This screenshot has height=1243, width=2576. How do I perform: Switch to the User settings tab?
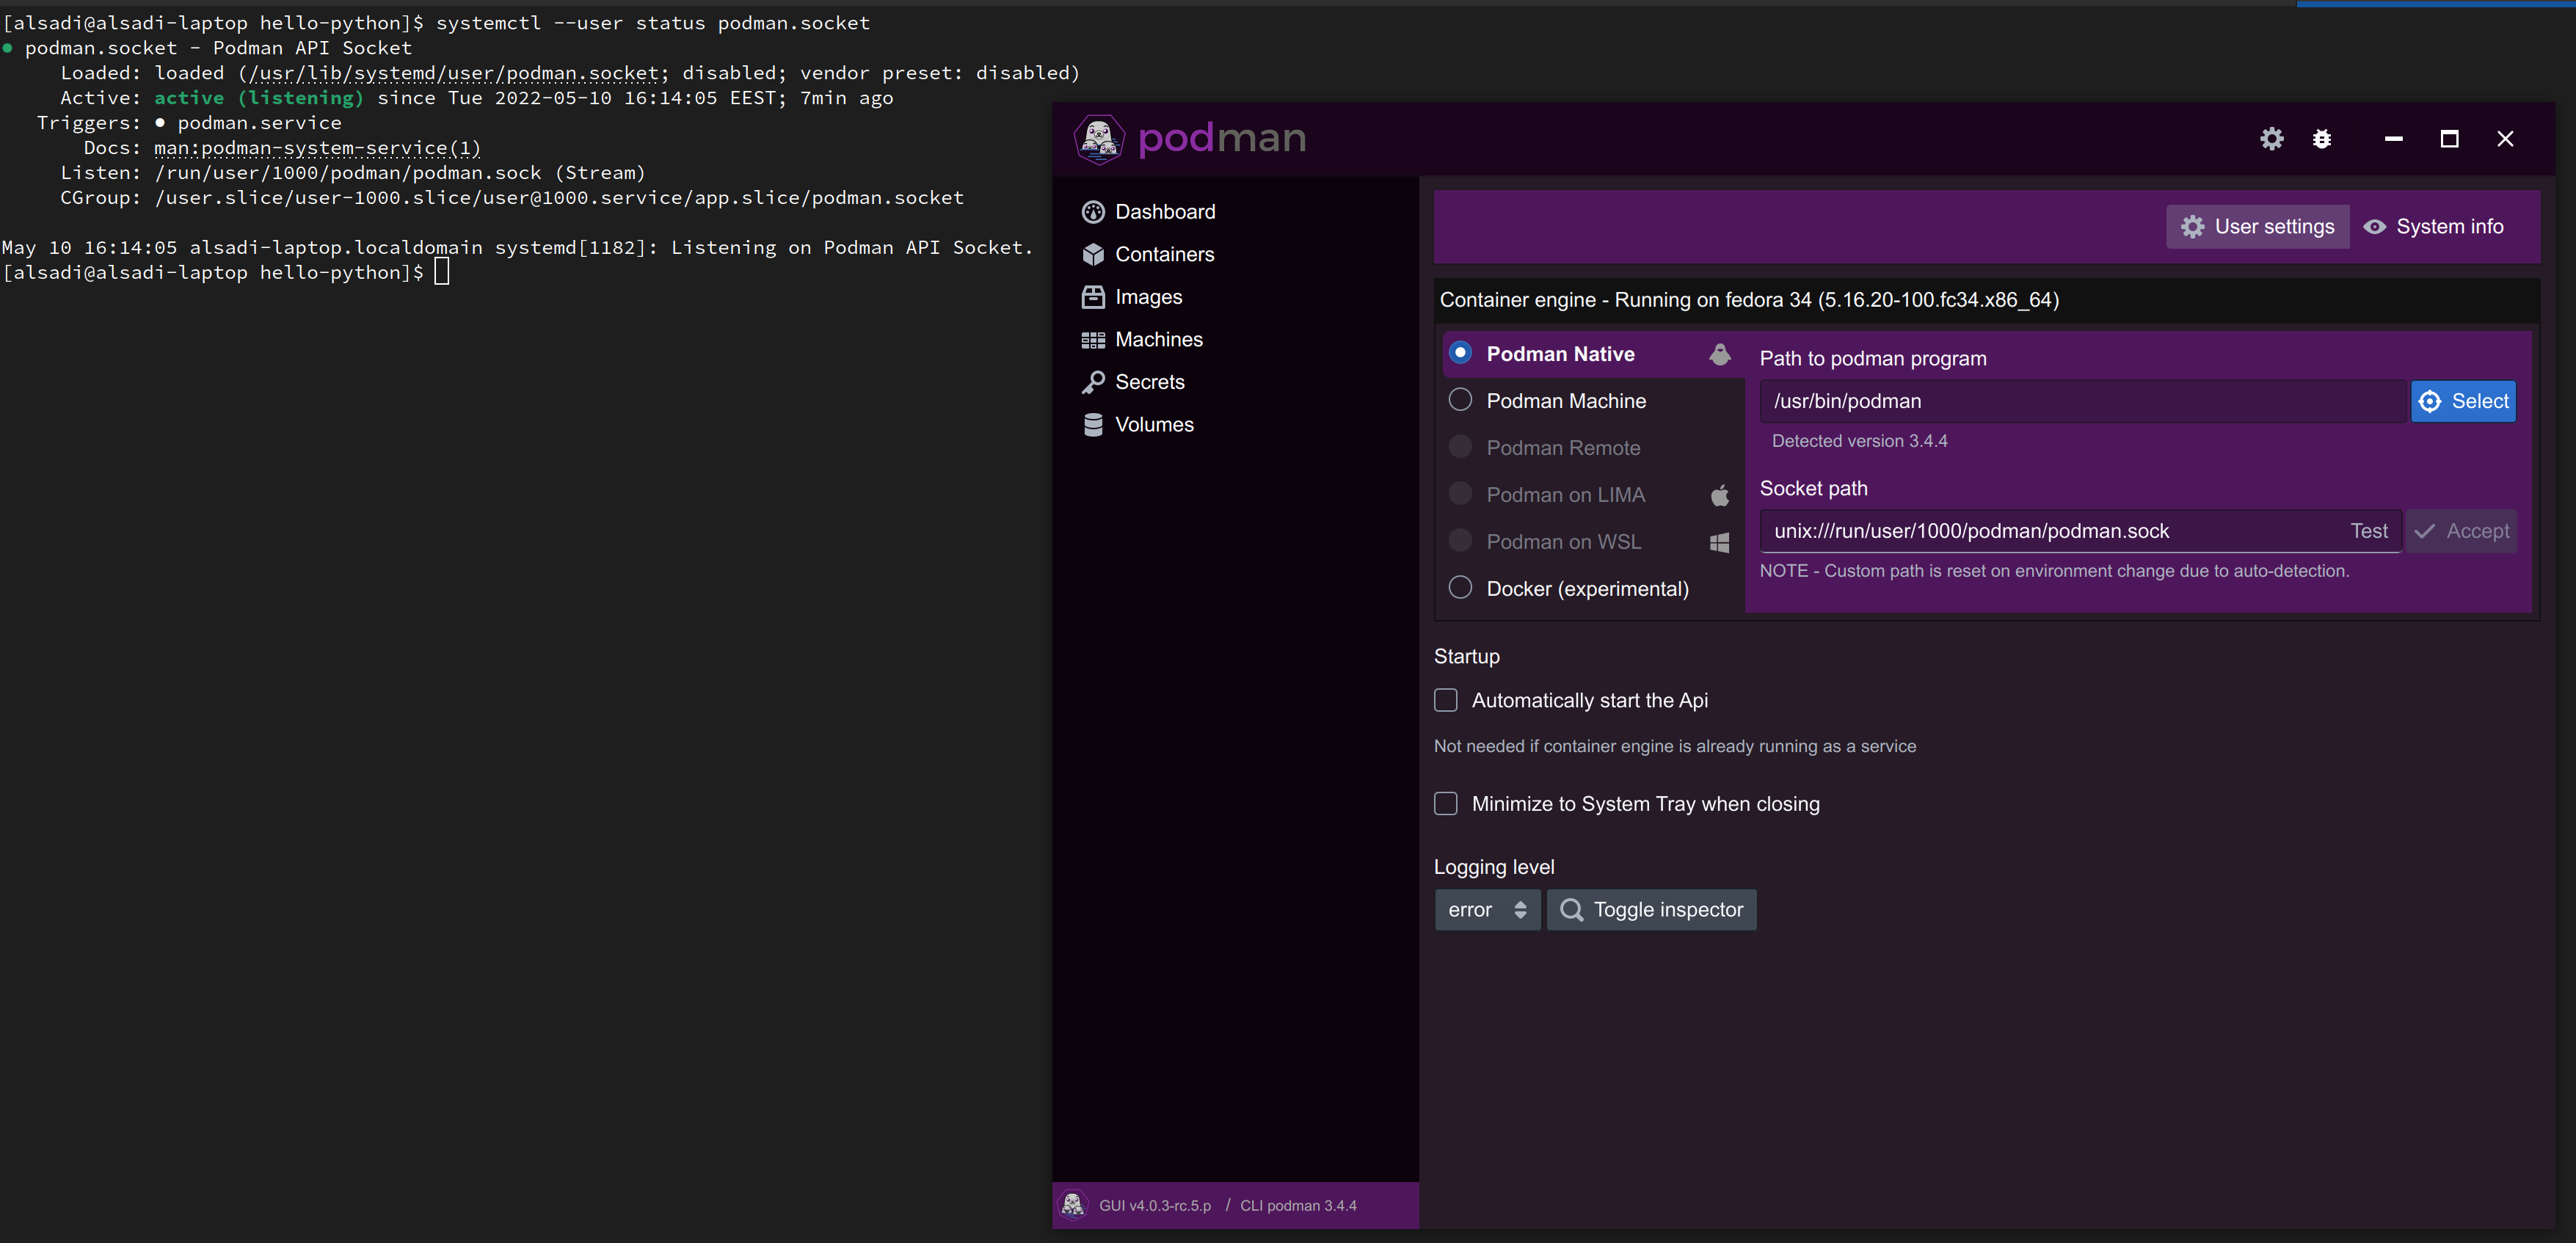tap(2257, 226)
